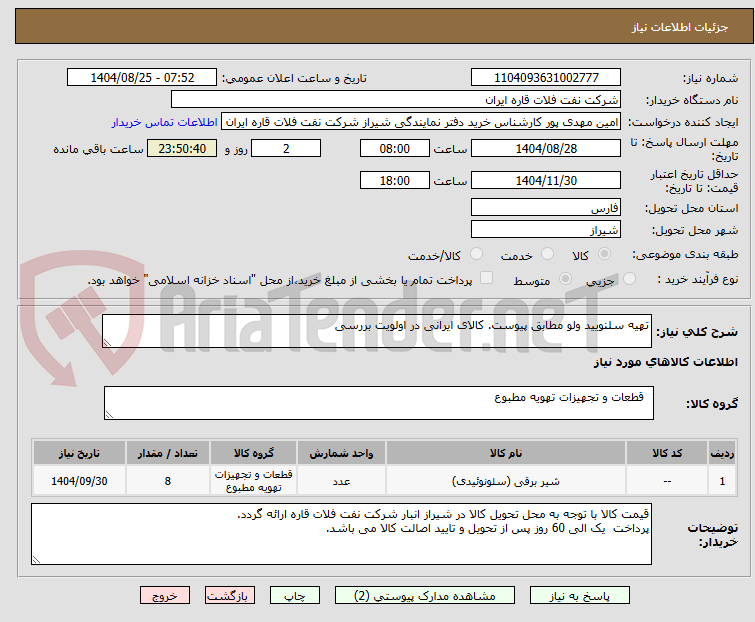Click the چاپ print button
Viewport: 755px width, 622px height.
point(295,596)
